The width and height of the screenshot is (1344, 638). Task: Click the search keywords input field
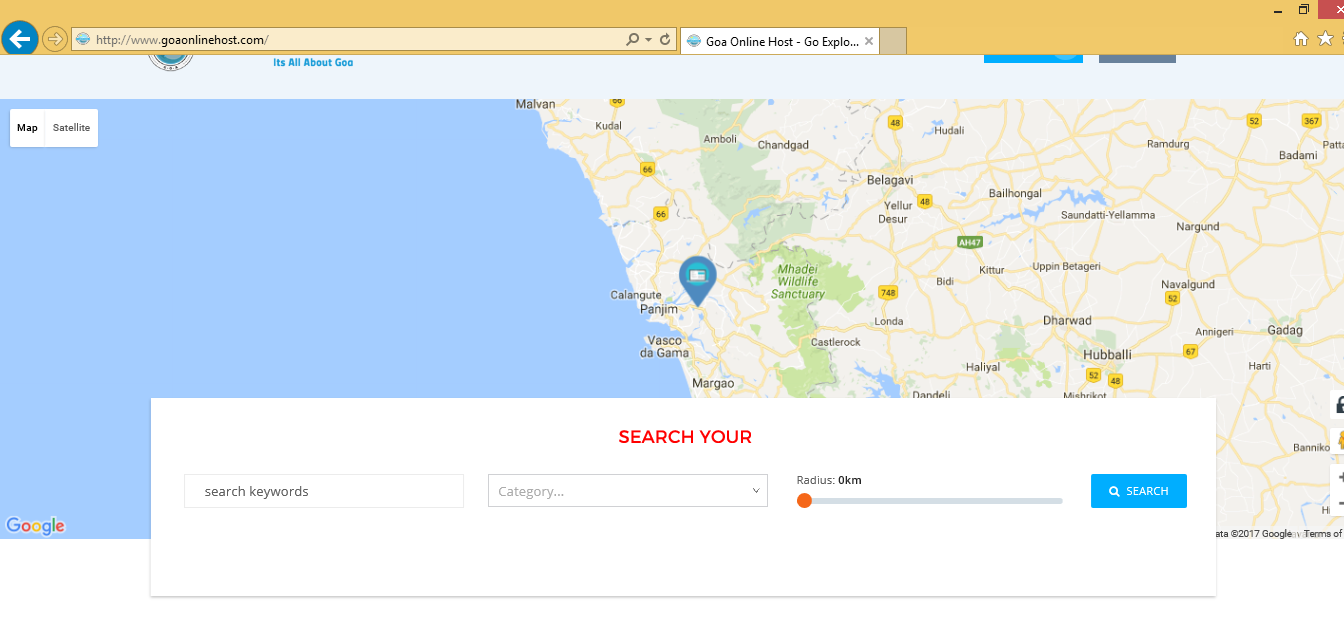324,491
